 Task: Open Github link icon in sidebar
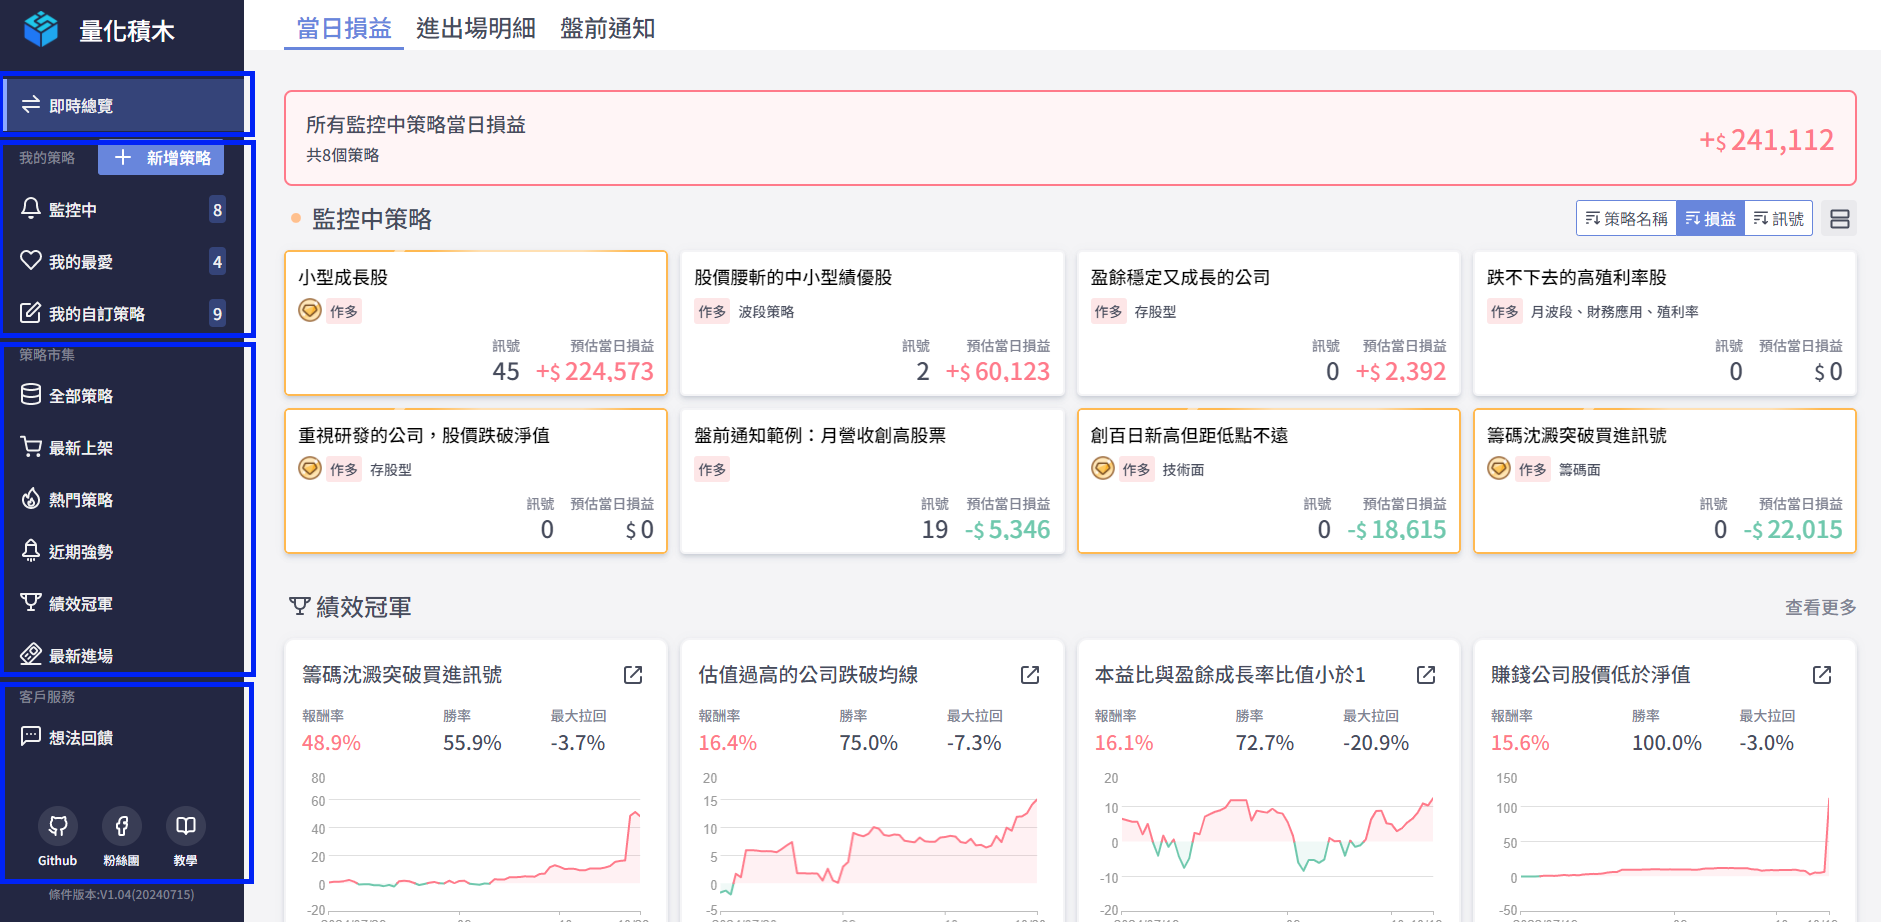58,826
